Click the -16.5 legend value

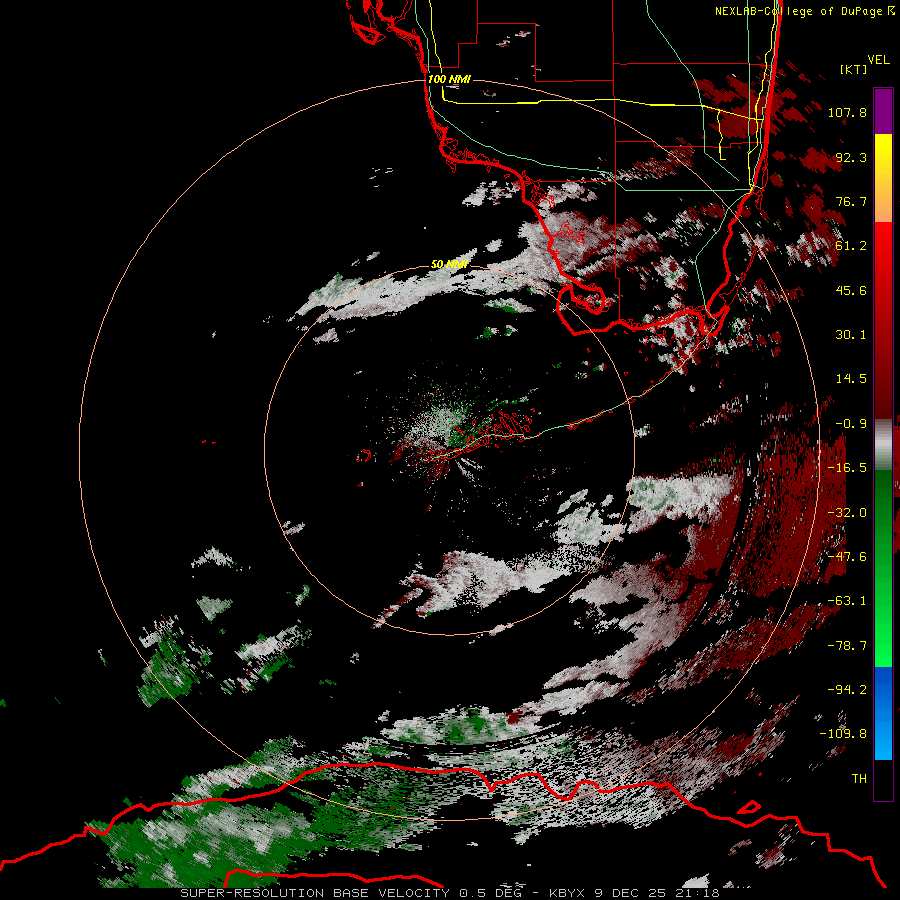pos(847,468)
